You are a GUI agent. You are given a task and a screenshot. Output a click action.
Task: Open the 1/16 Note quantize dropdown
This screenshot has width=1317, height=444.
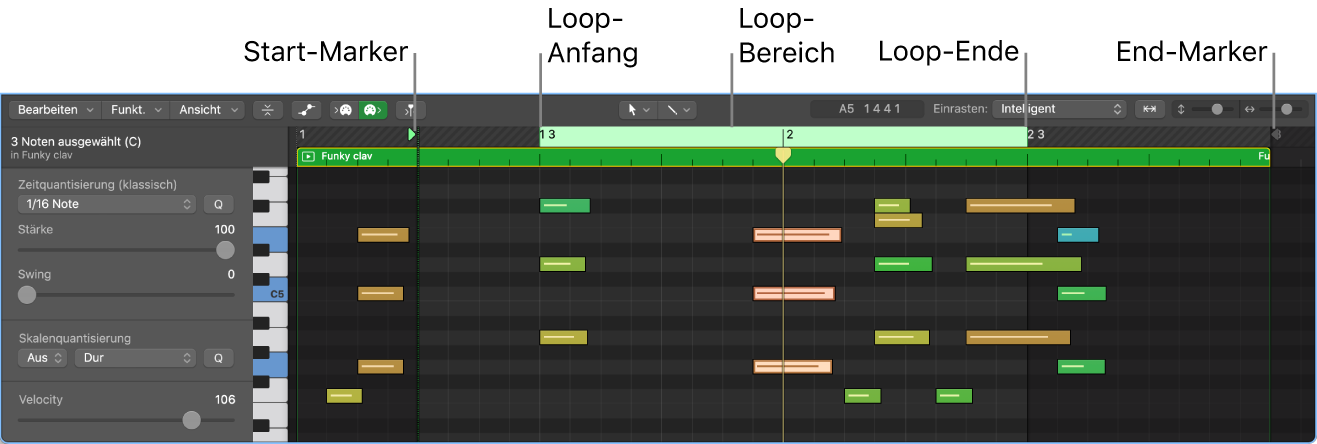click(x=107, y=204)
